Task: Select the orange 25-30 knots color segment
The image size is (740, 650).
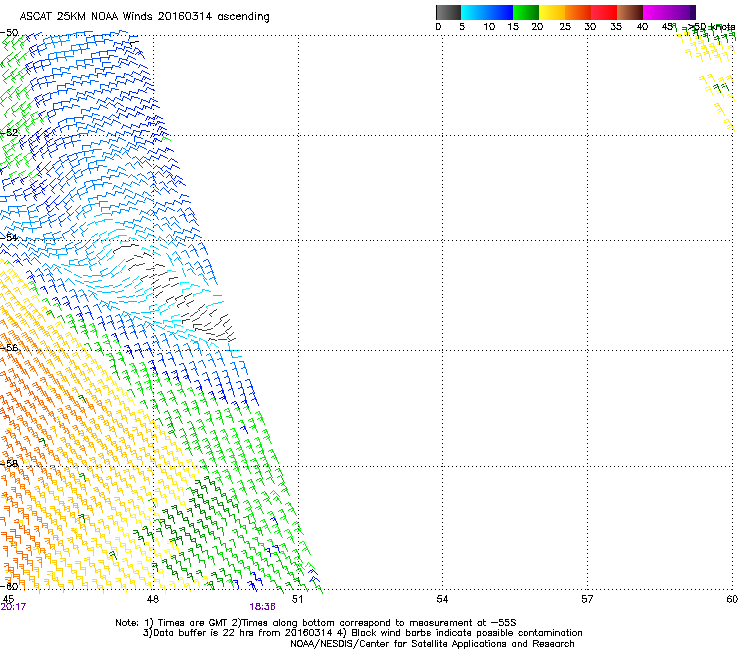Action: pos(578,12)
